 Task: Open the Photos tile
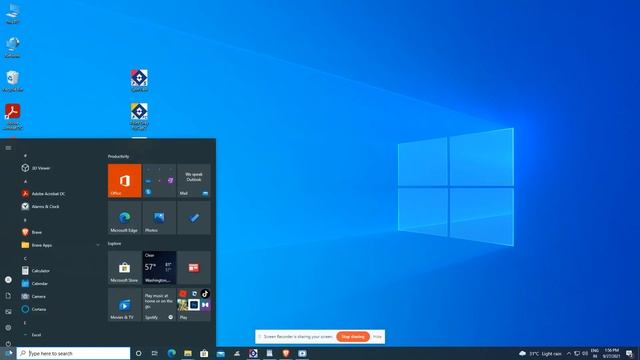(159, 218)
